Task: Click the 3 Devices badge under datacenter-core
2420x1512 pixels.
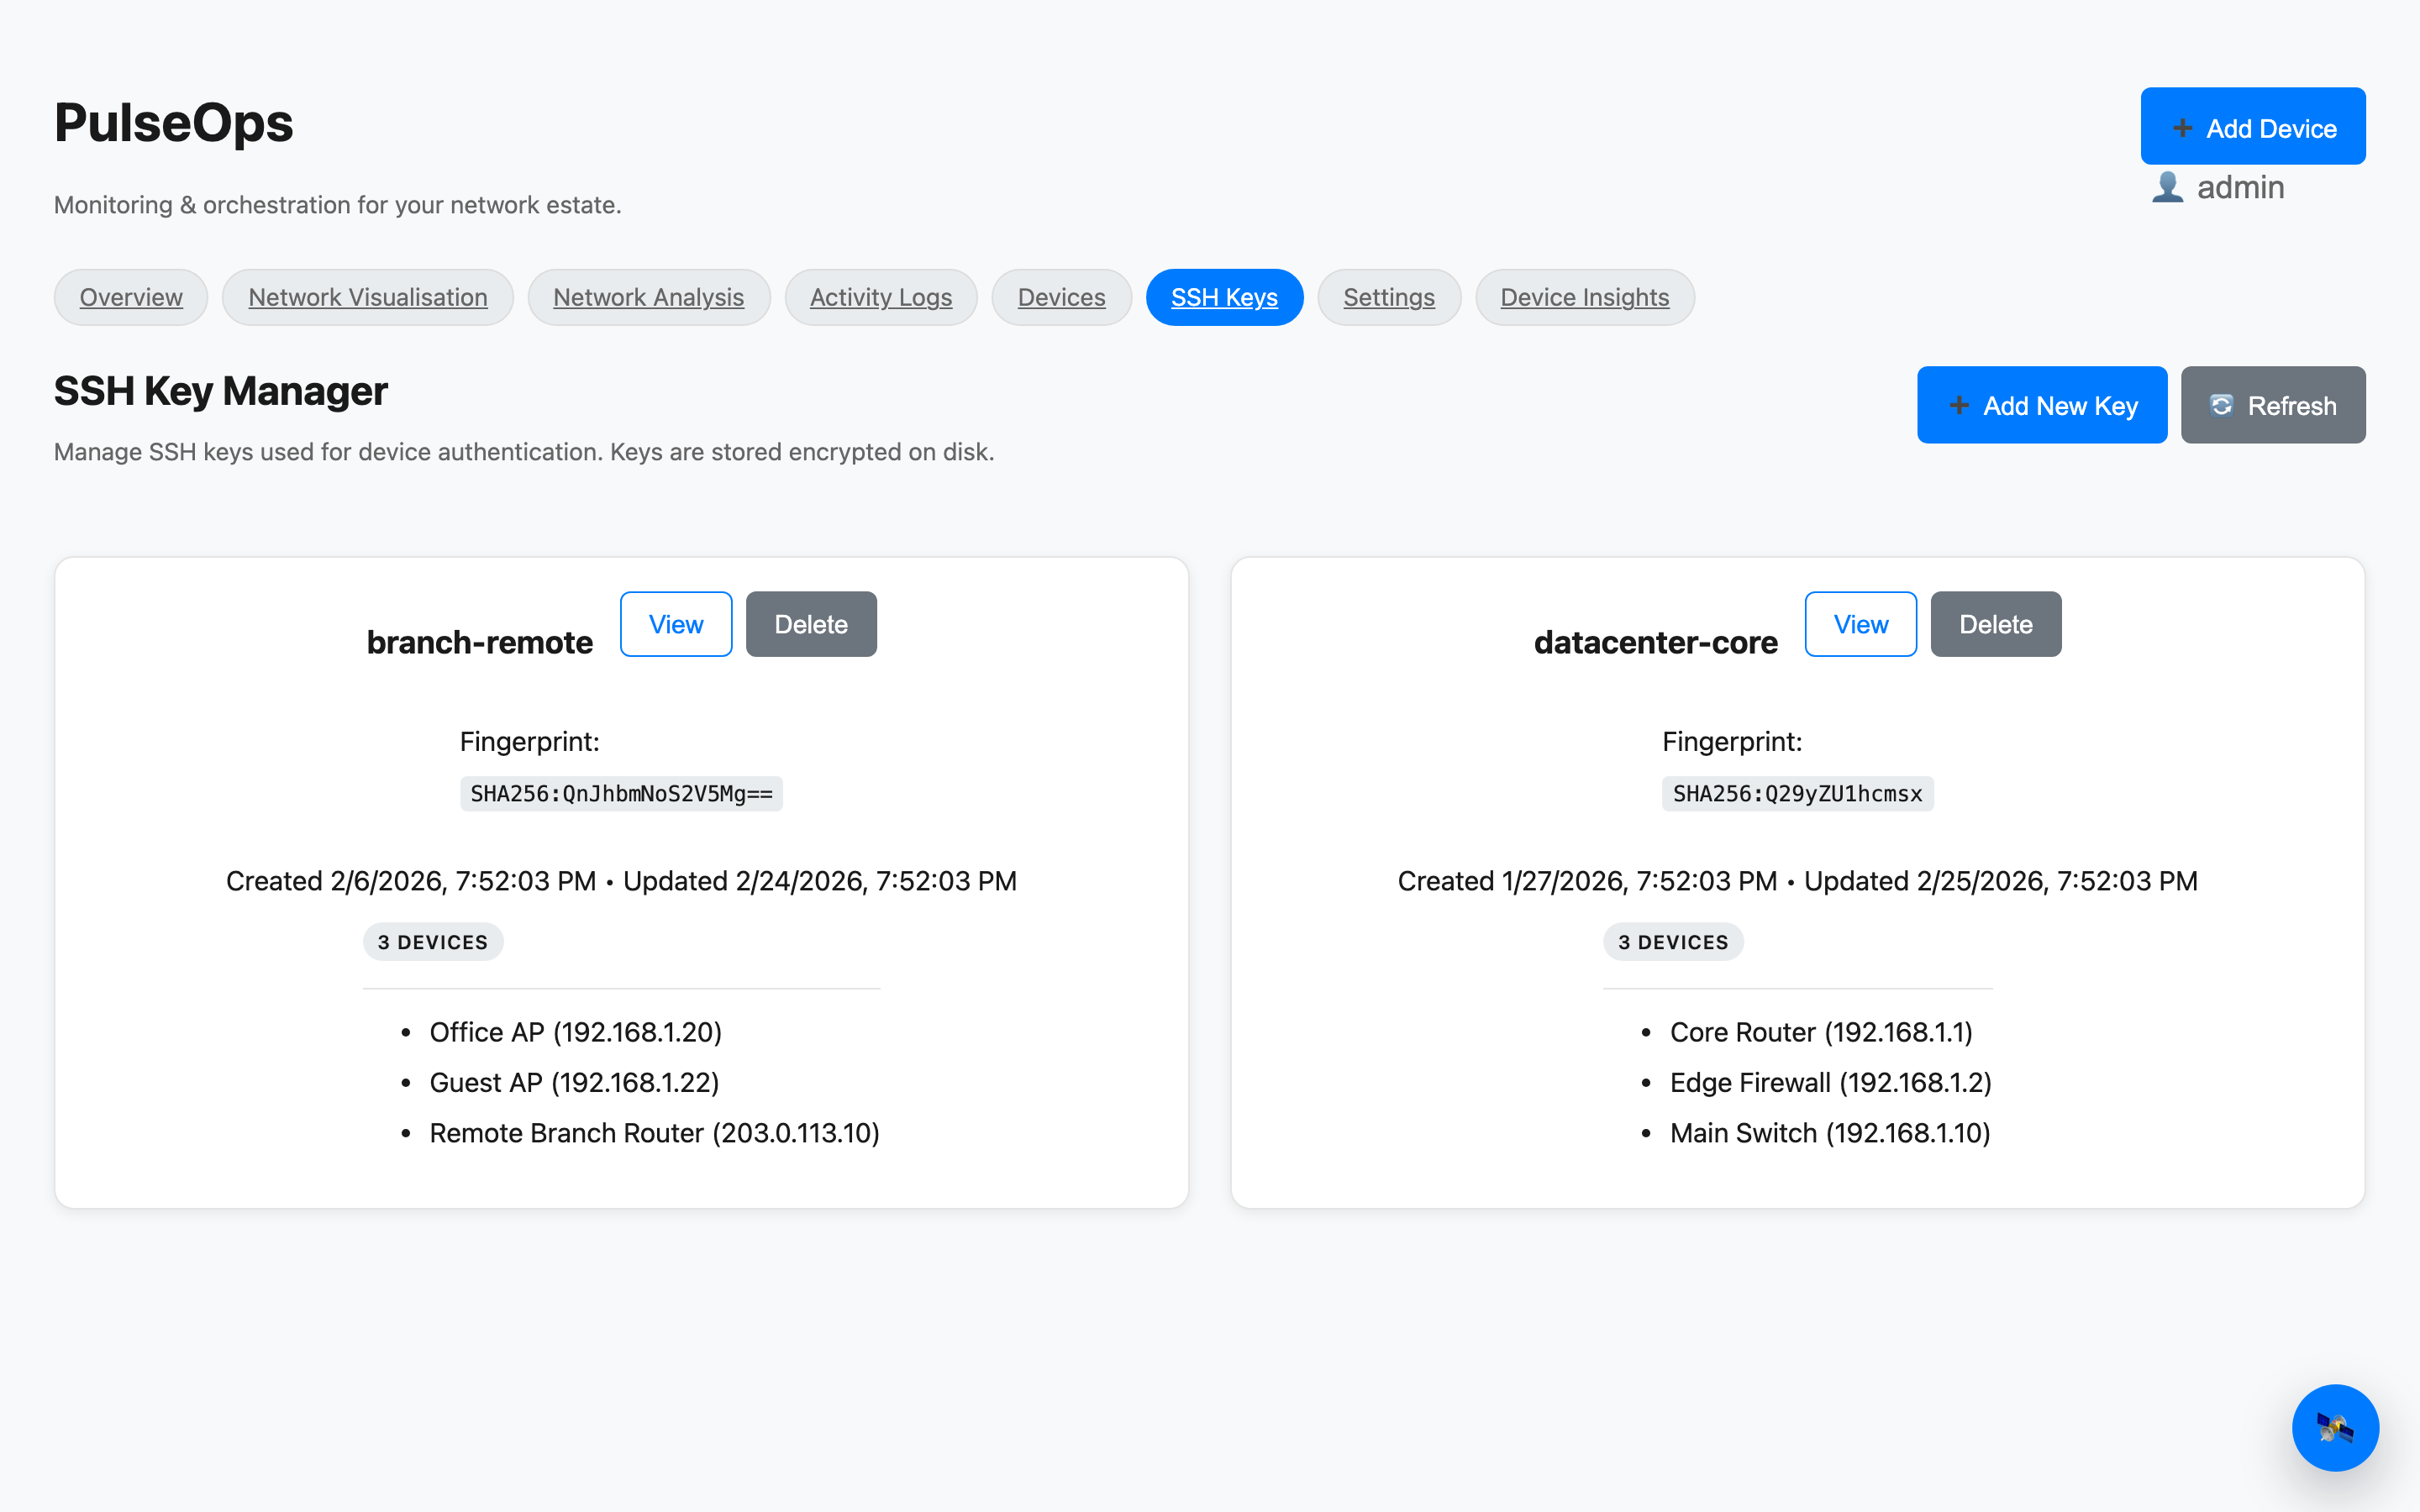Action: click(x=1672, y=942)
